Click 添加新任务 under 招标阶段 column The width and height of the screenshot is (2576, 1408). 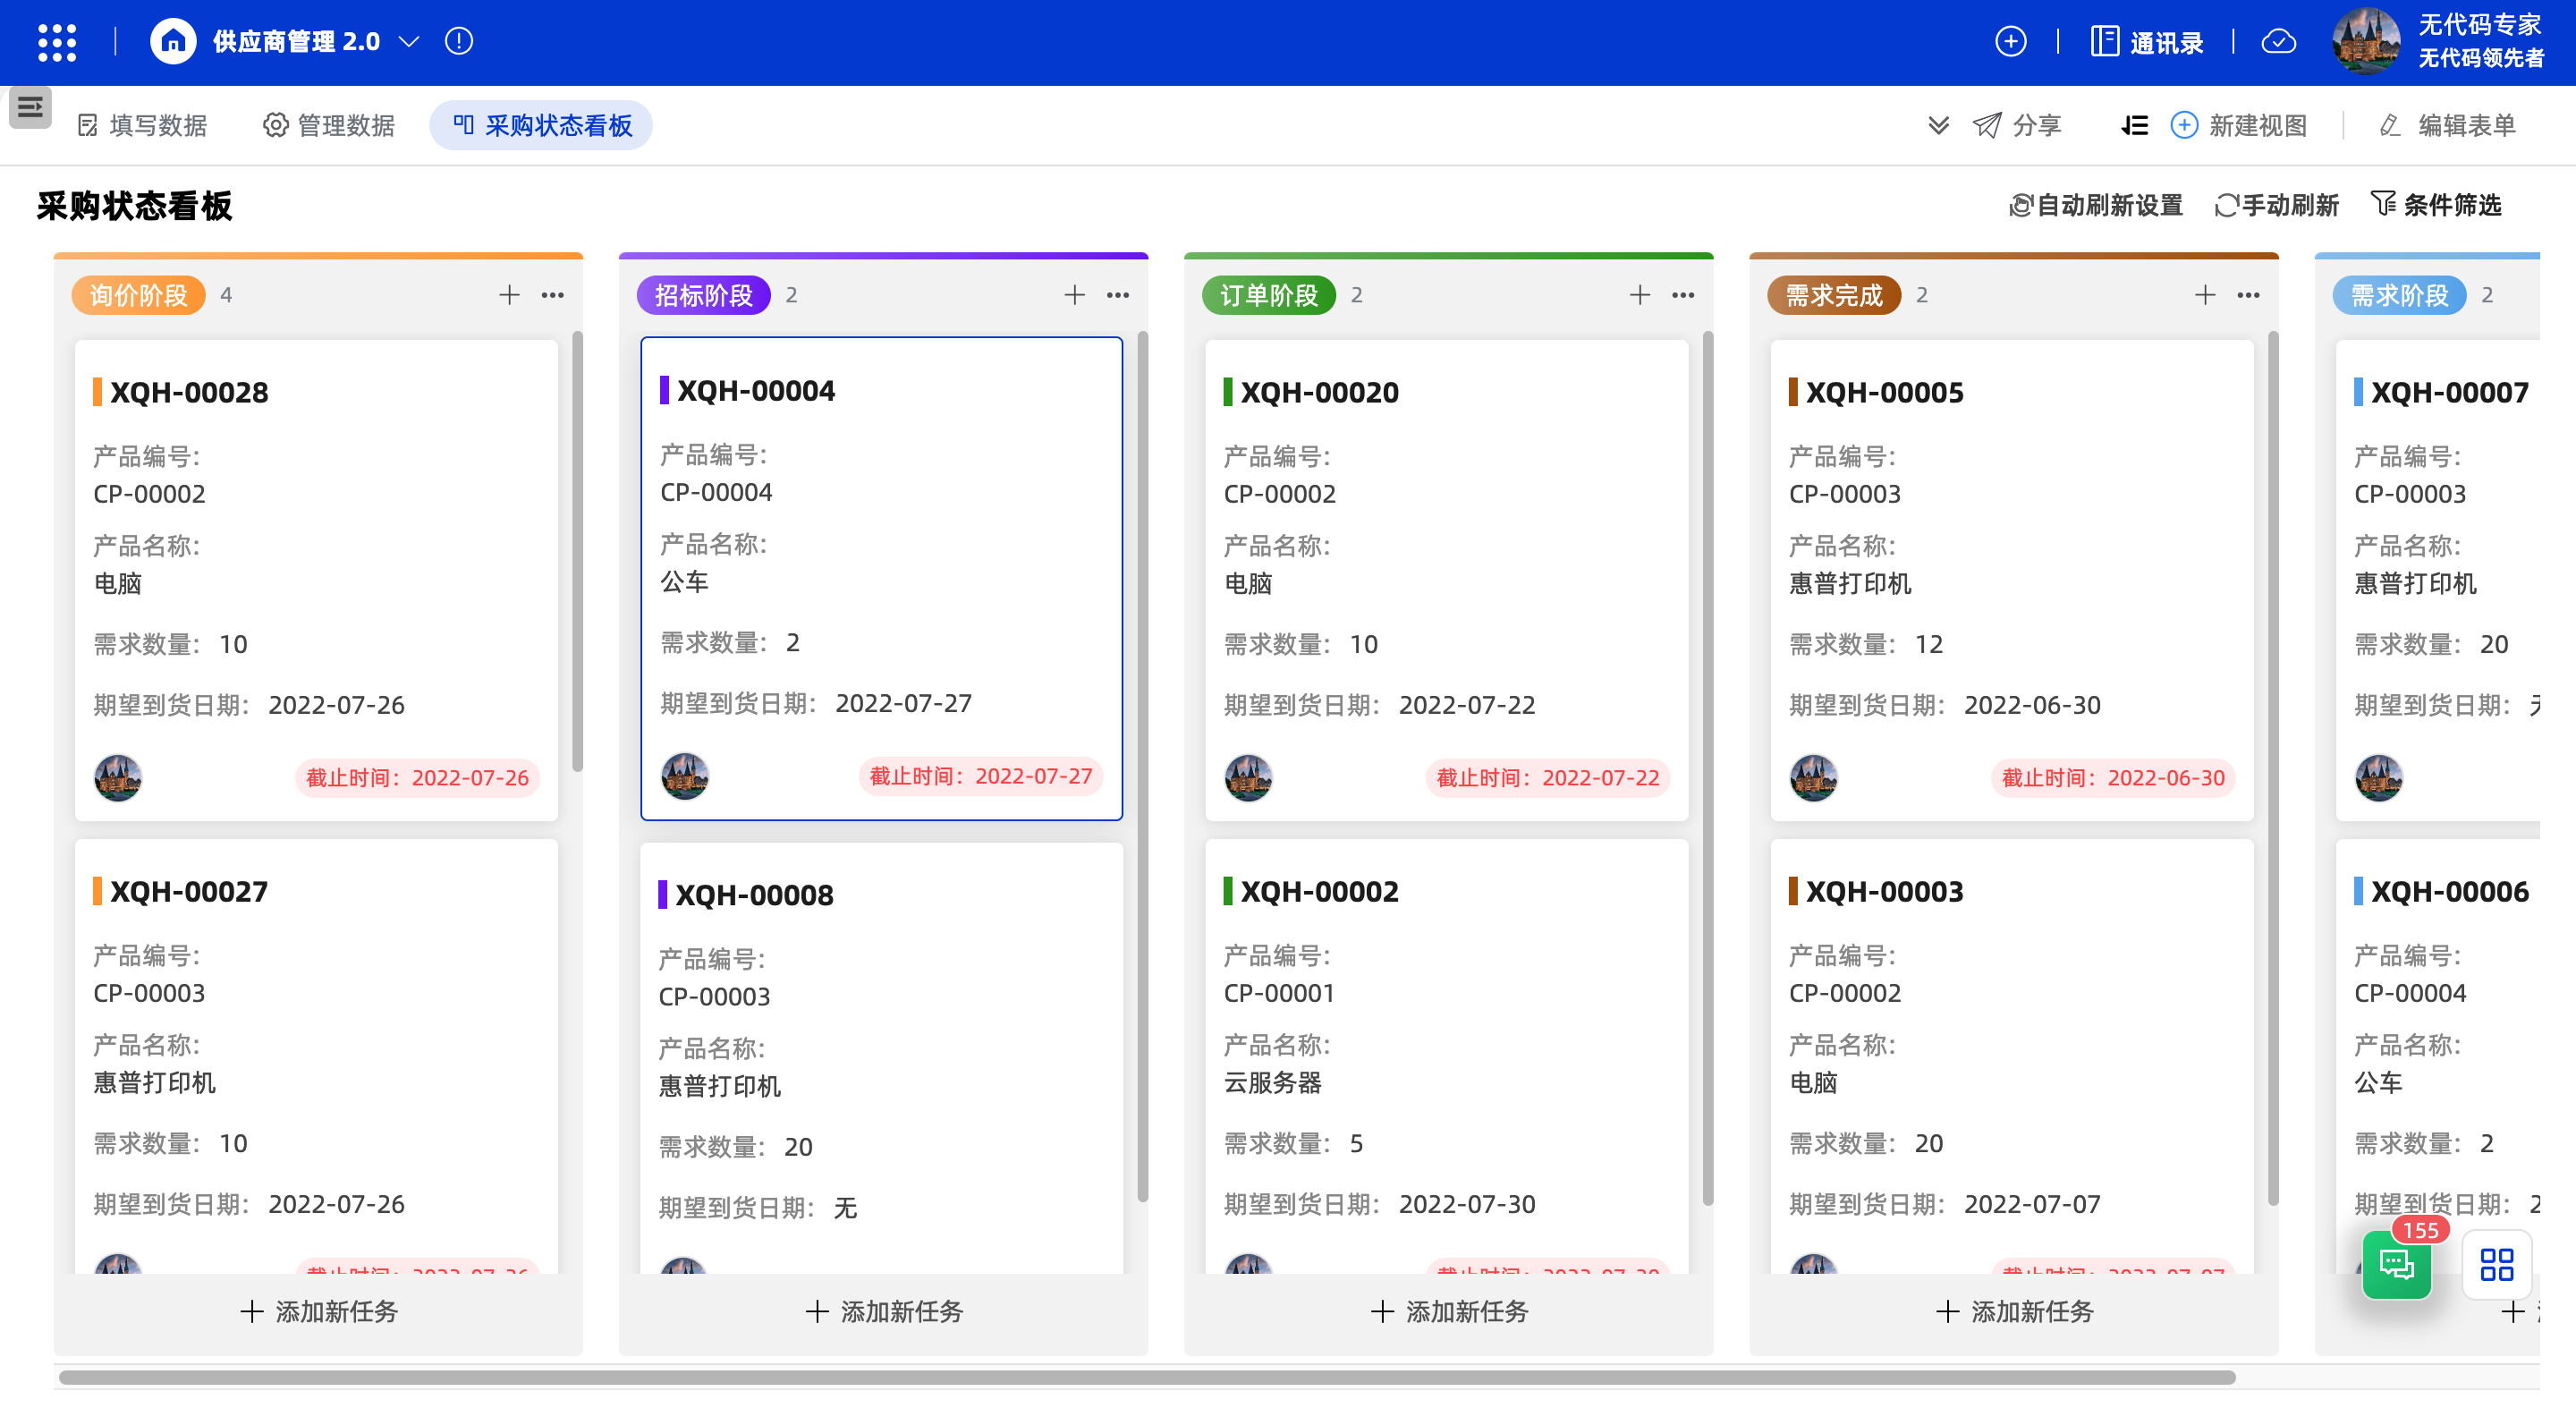[x=884, y=1311]
